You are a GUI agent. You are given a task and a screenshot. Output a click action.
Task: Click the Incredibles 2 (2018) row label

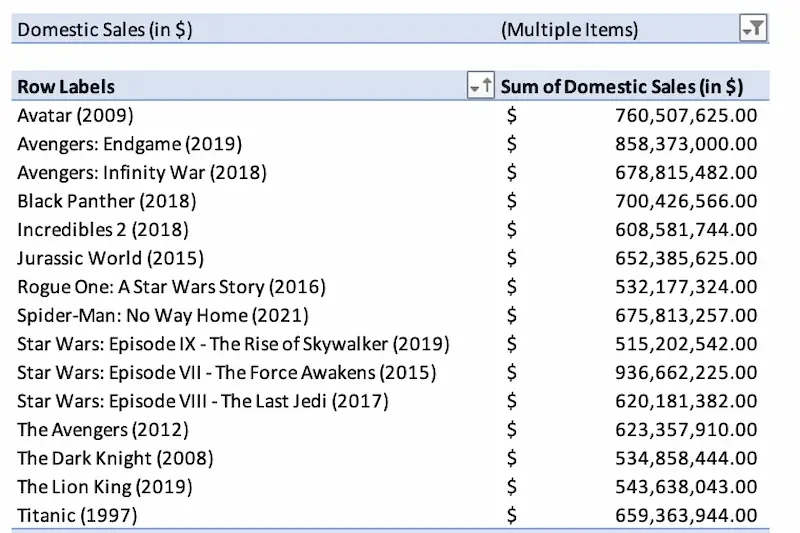(103, 230)
